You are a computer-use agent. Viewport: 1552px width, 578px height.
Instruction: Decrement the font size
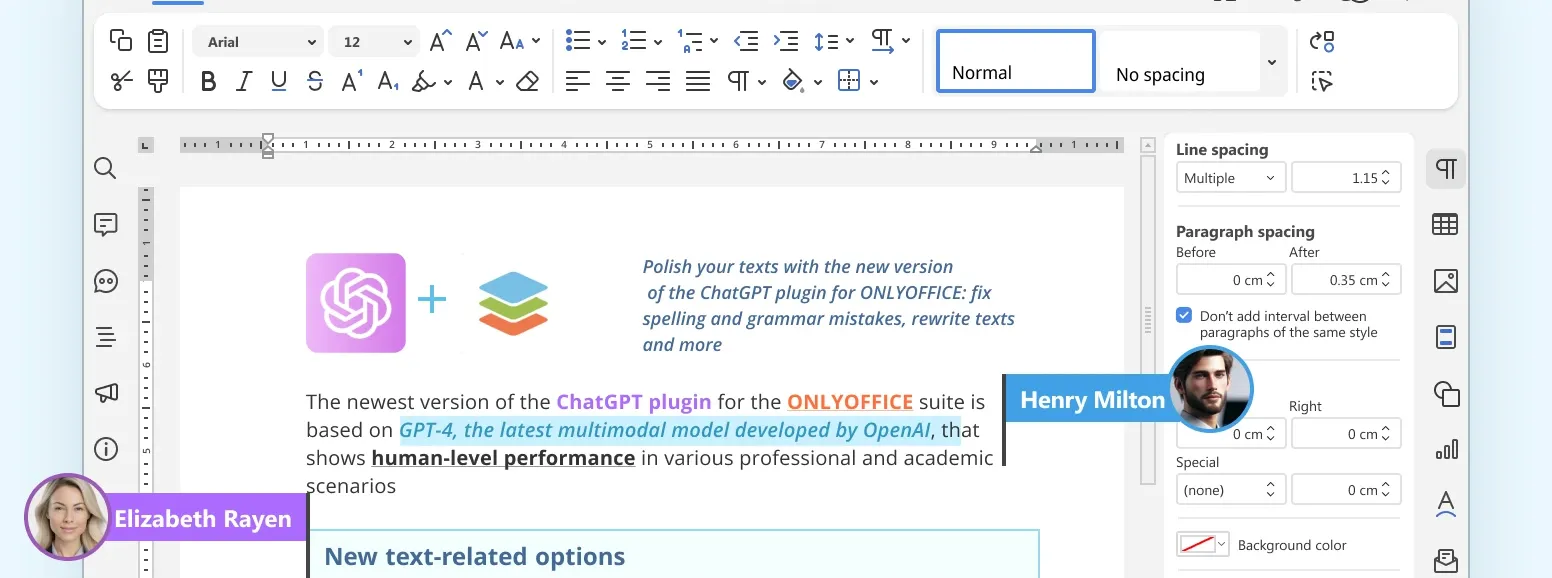(x=475, y=41)
